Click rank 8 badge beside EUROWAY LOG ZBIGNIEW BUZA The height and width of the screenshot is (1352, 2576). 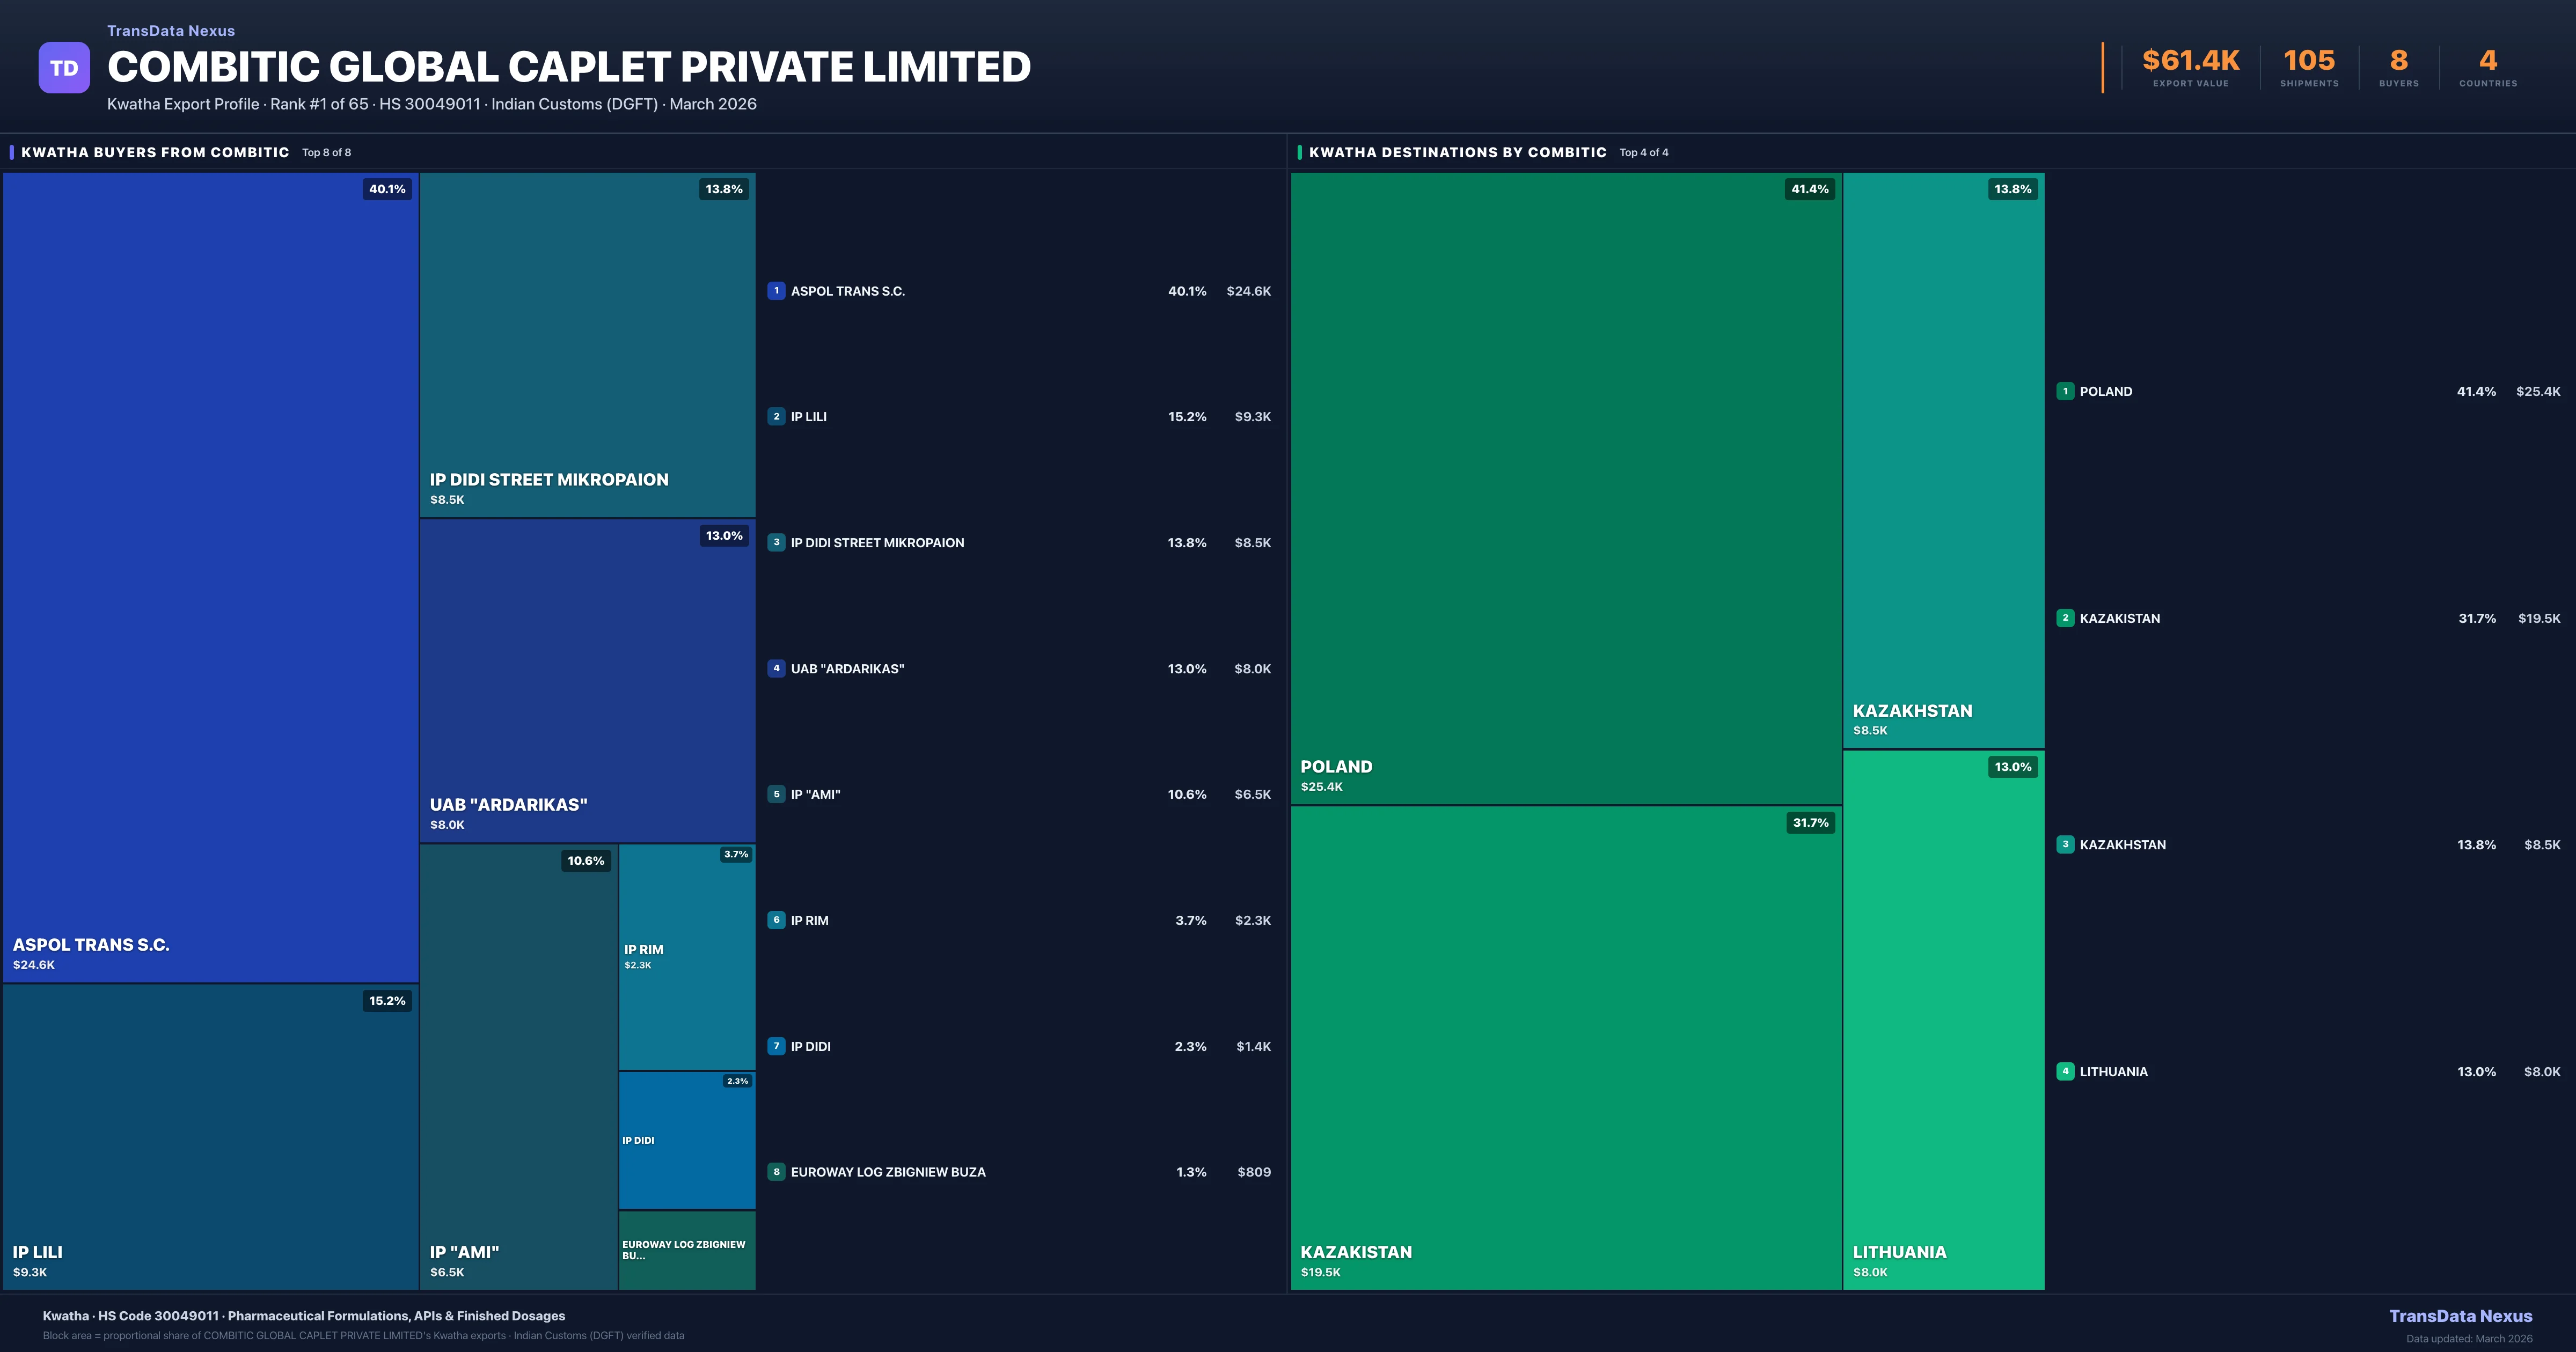click(x=776, y=1172)
